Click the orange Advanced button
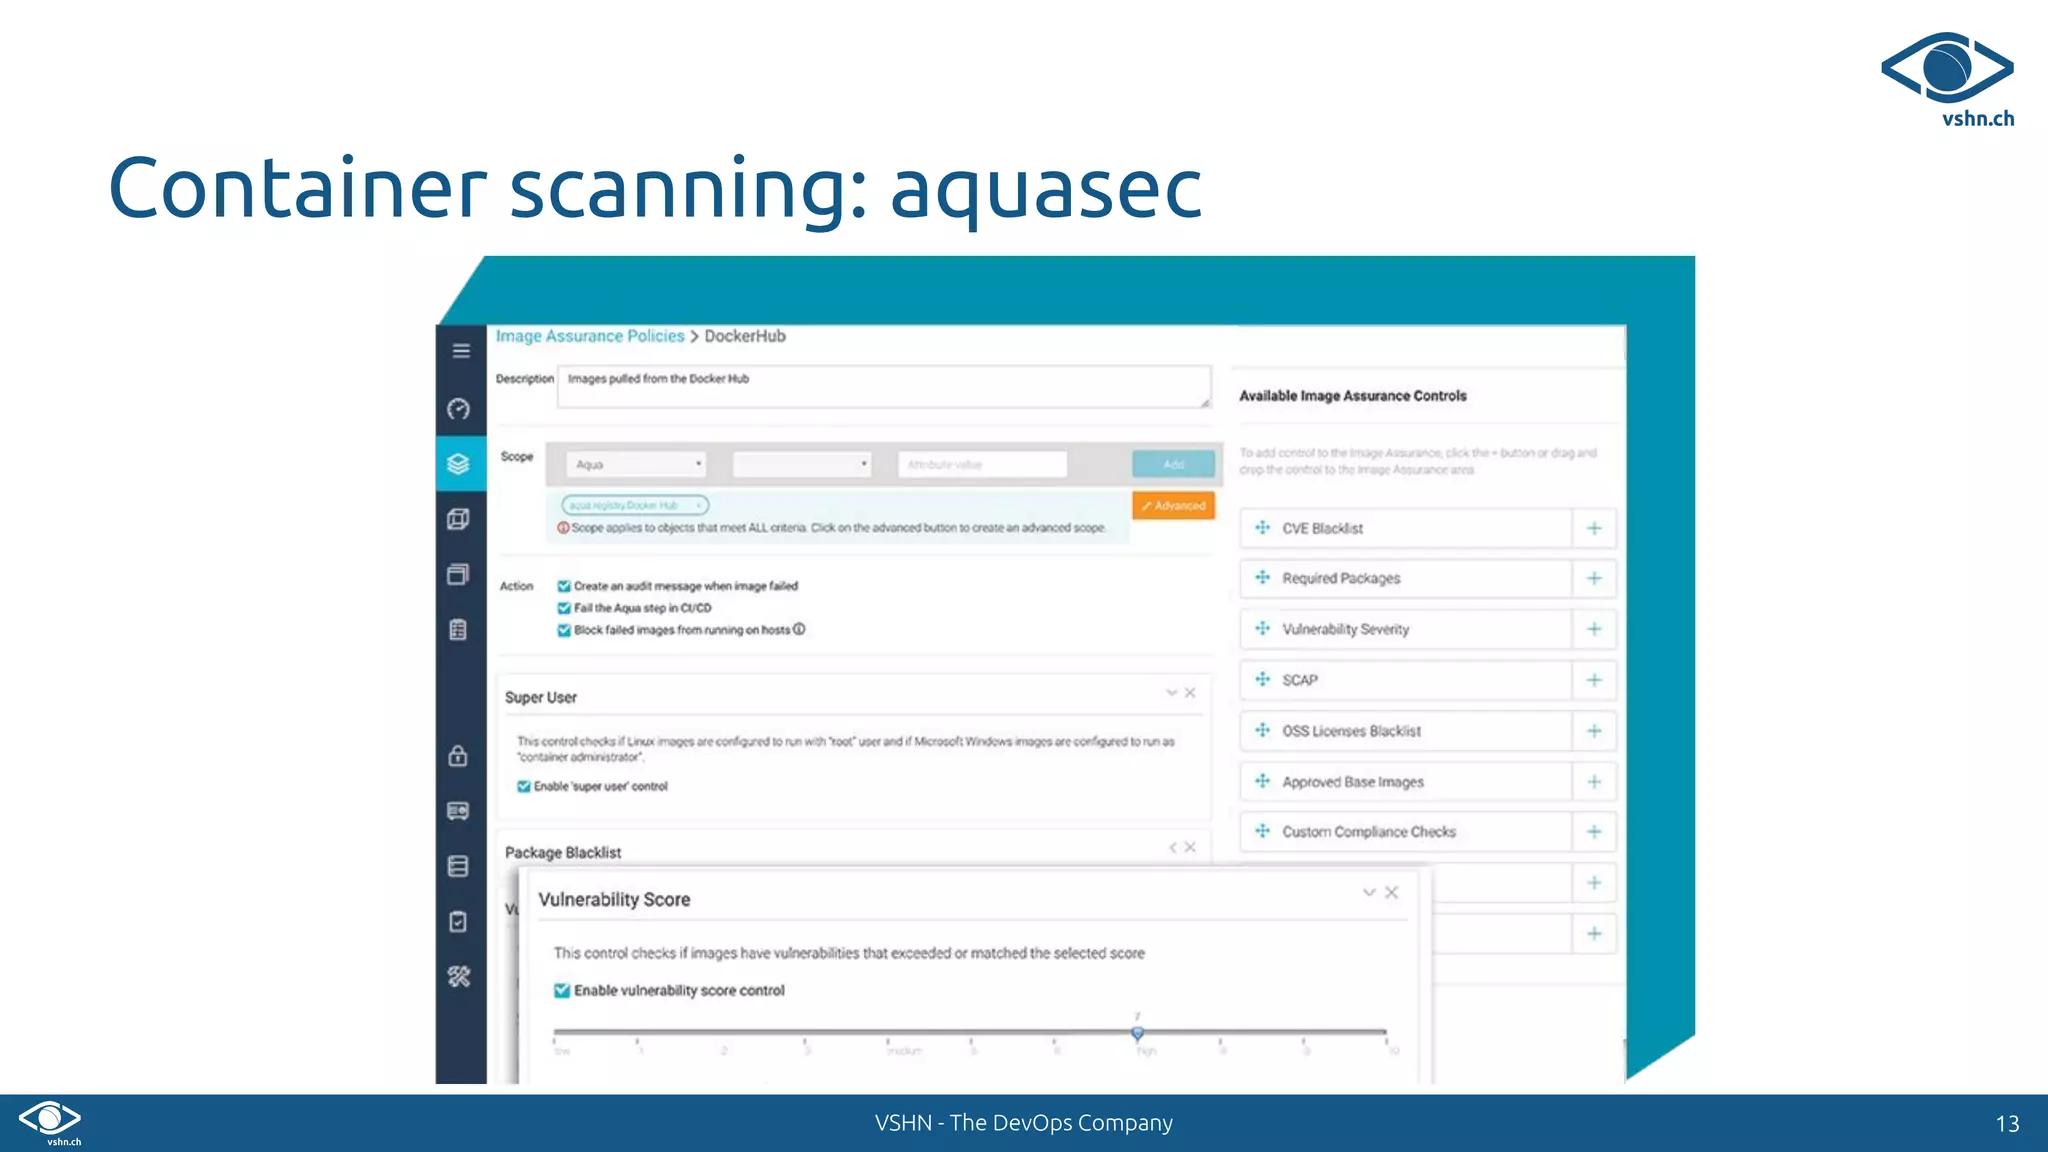The height and width of the screenshot is (1152, 2048). tap(1173, 506)
